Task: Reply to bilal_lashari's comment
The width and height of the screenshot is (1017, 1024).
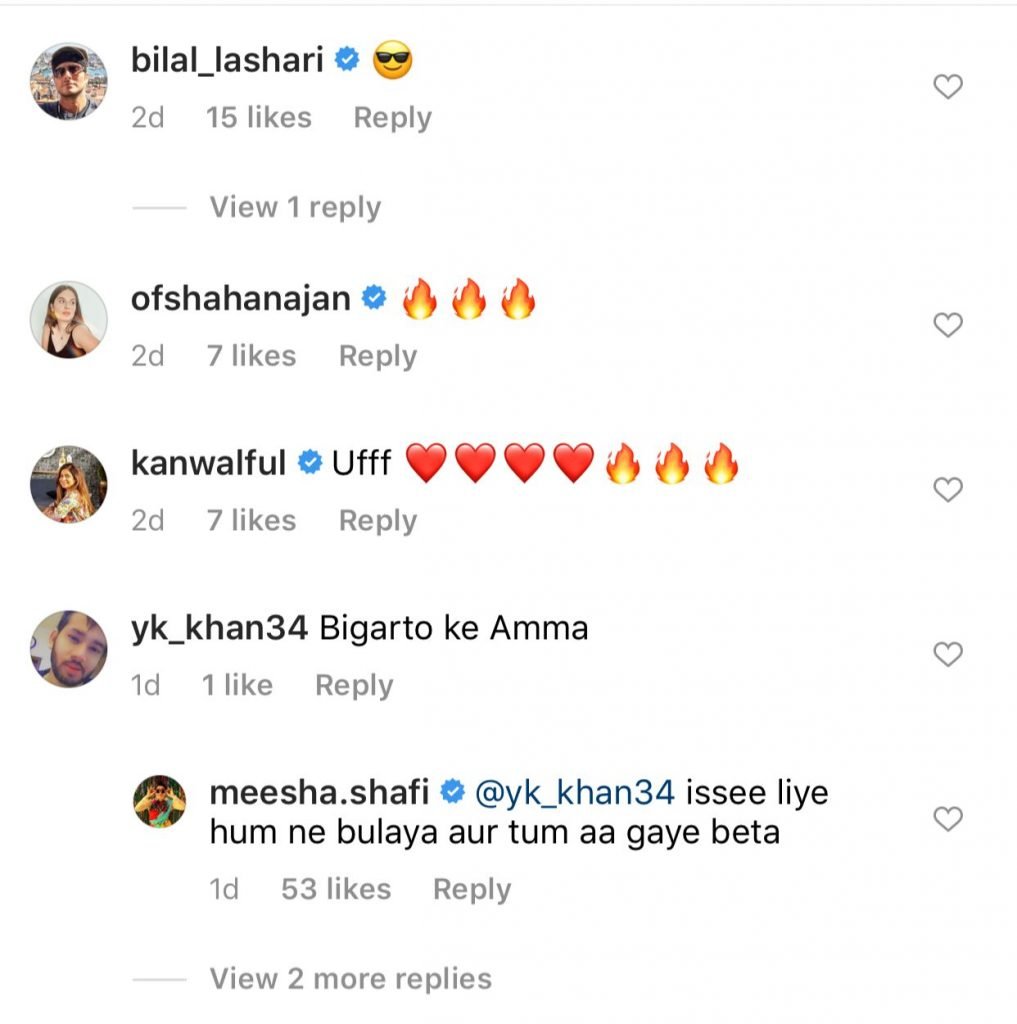Action: pos(392,118)
